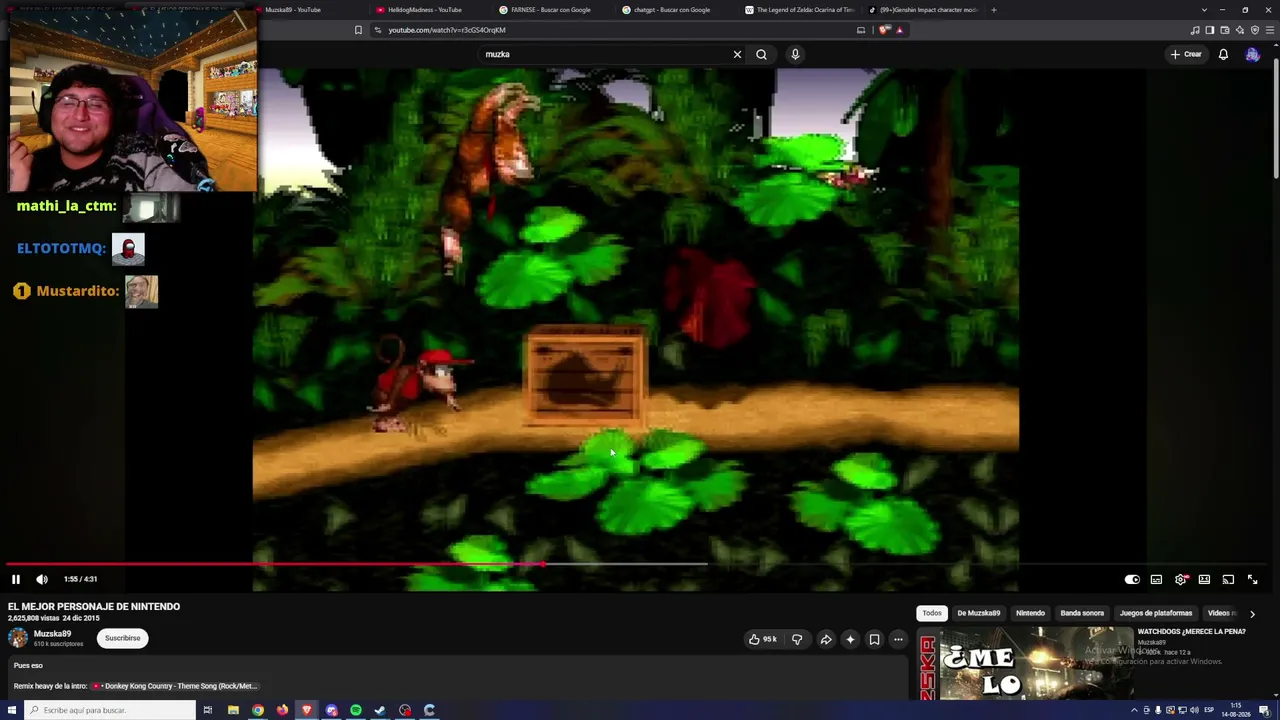Mute the video with the speaker icon
The height and width of the screenshot is (720, 1280).
pos(42,579)
